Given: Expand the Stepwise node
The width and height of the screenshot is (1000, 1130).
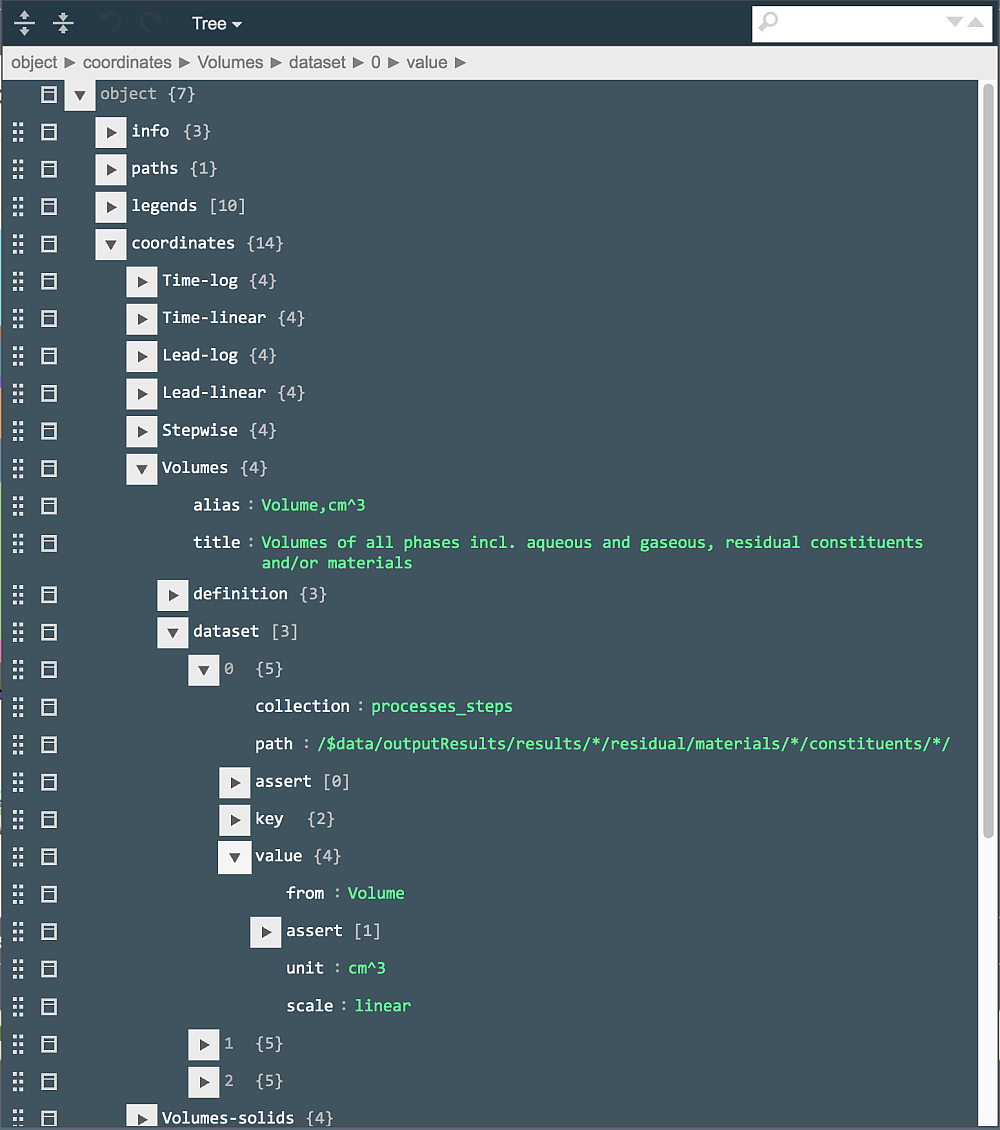Looking at the screenshot, I should (141, 430).
